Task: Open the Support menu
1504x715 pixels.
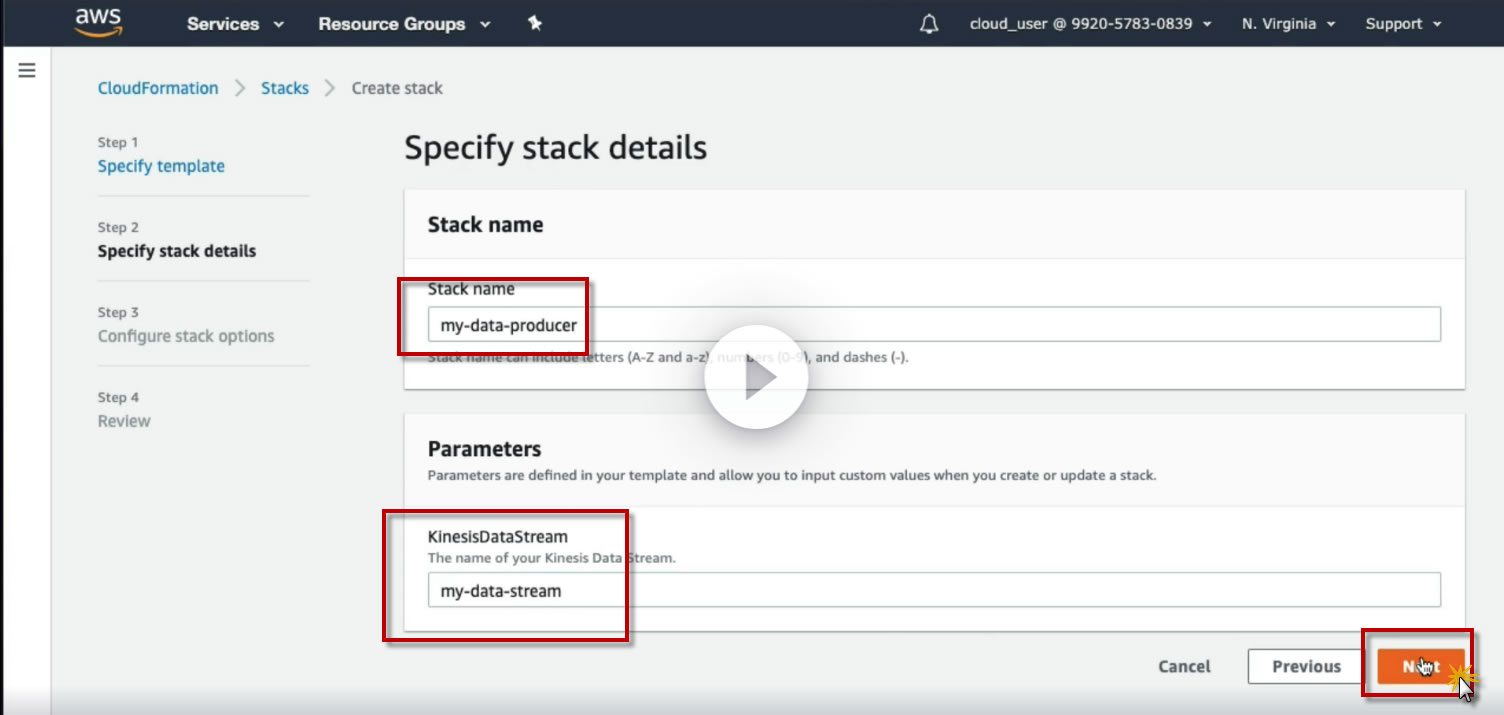Action: [1403, 24]
